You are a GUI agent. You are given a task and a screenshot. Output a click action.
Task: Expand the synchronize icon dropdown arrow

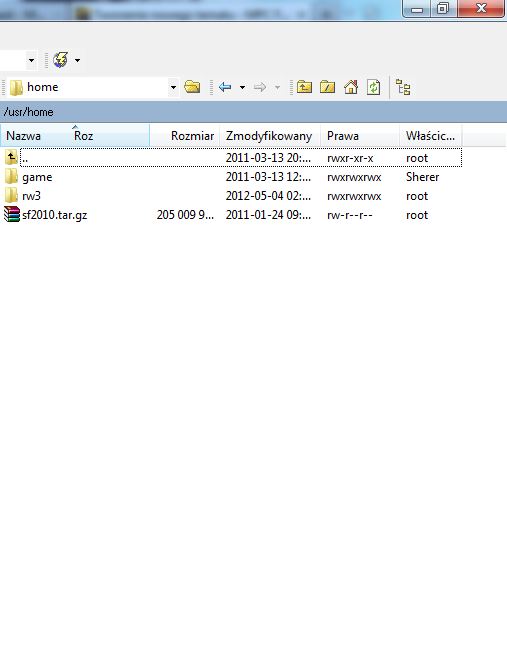point(77,61)
